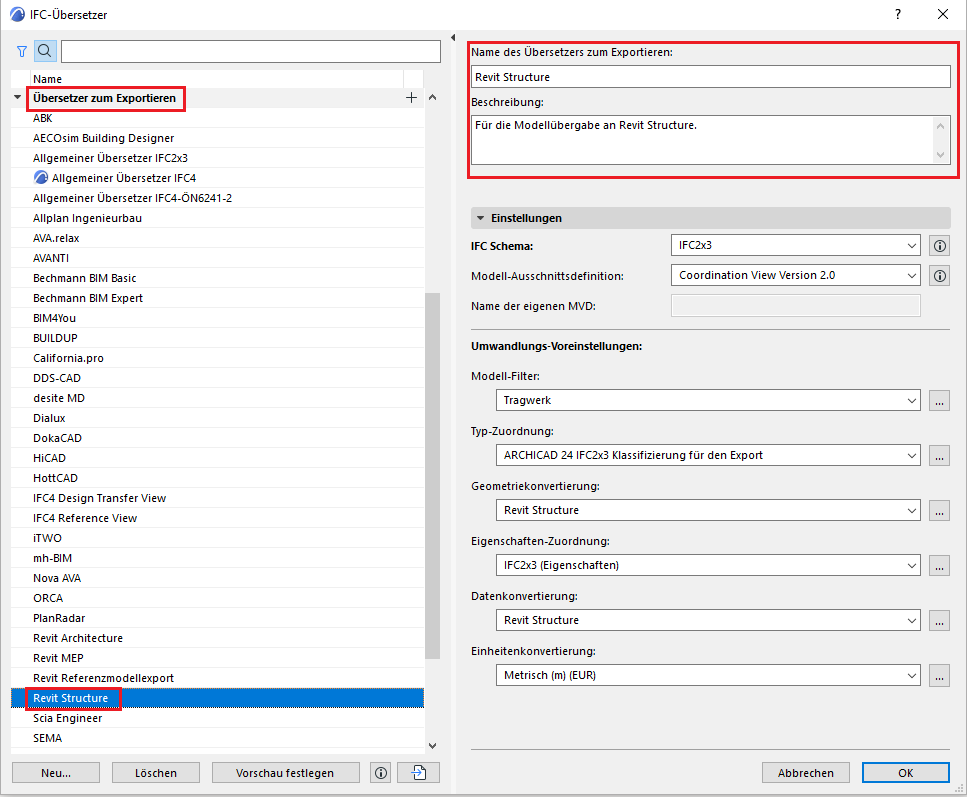Viewport: 967px width, 797px height.
Task: Open the info icon next to IFC Schema
Action: [x=938, y=245]
